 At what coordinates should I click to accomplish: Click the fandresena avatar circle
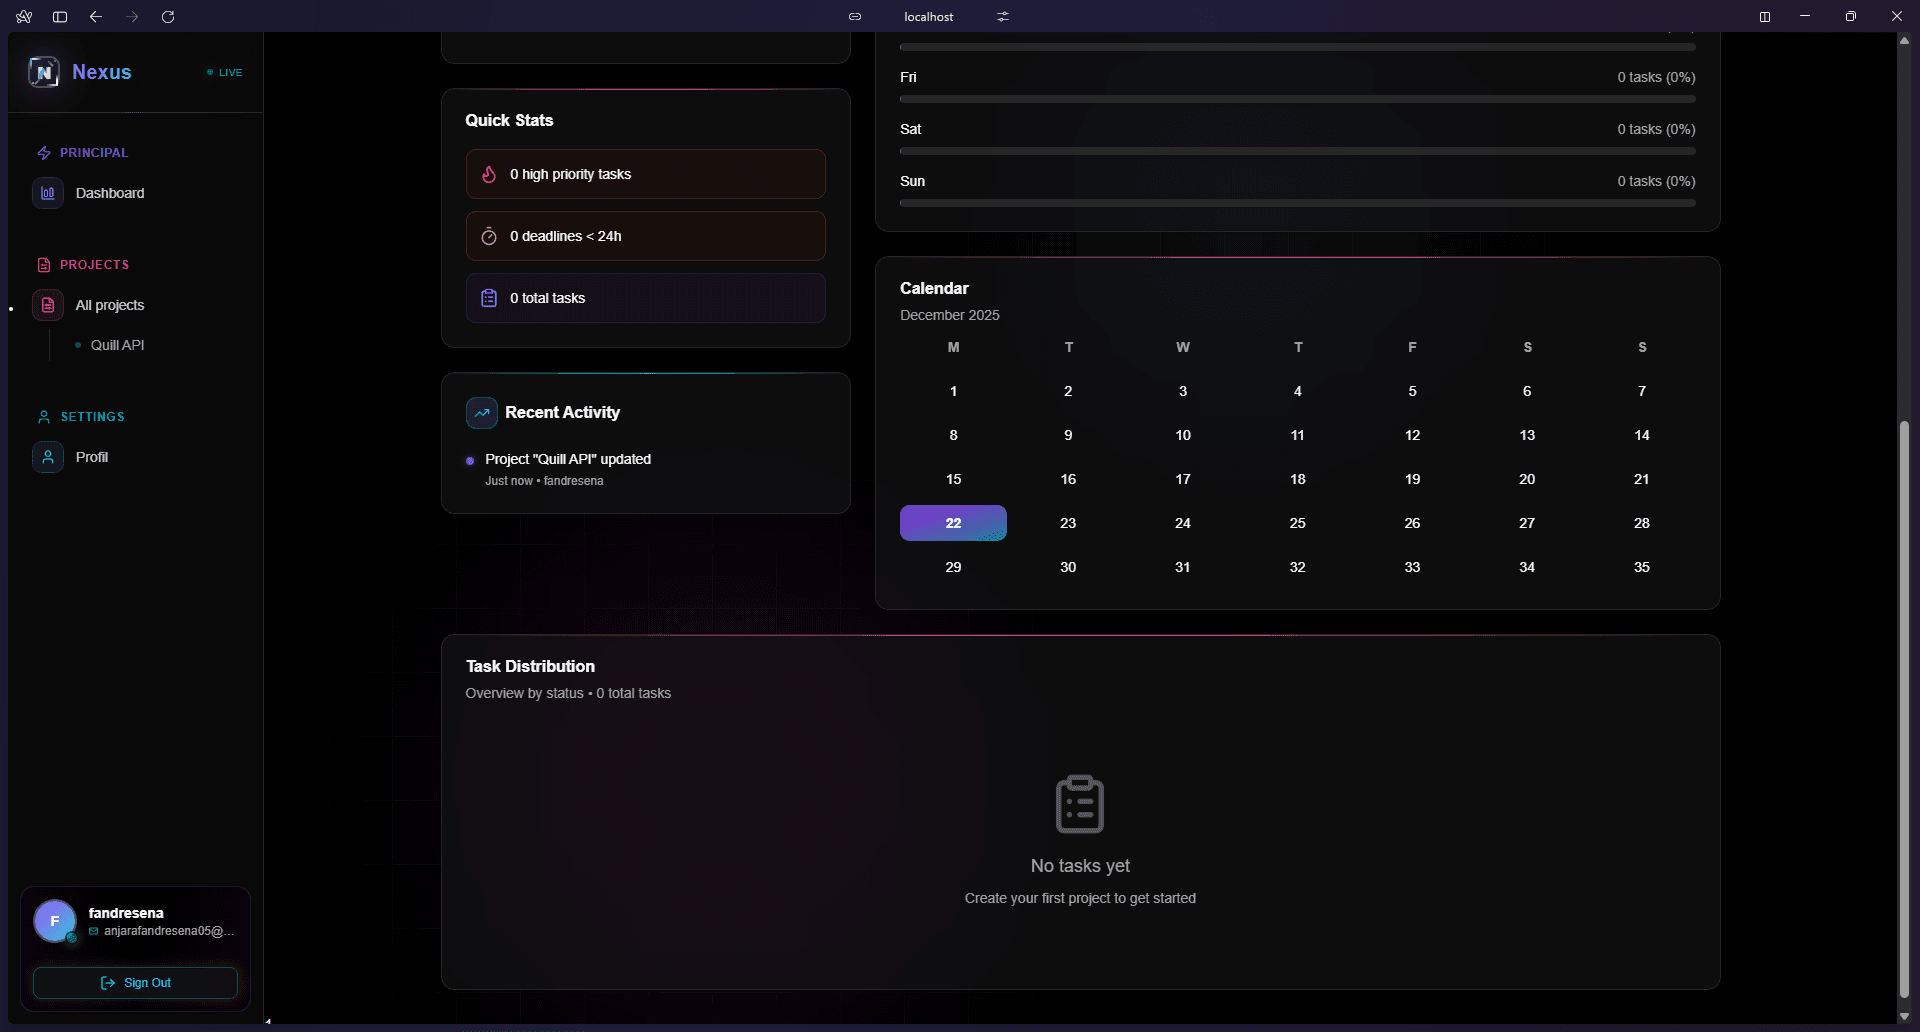[55, 921]
